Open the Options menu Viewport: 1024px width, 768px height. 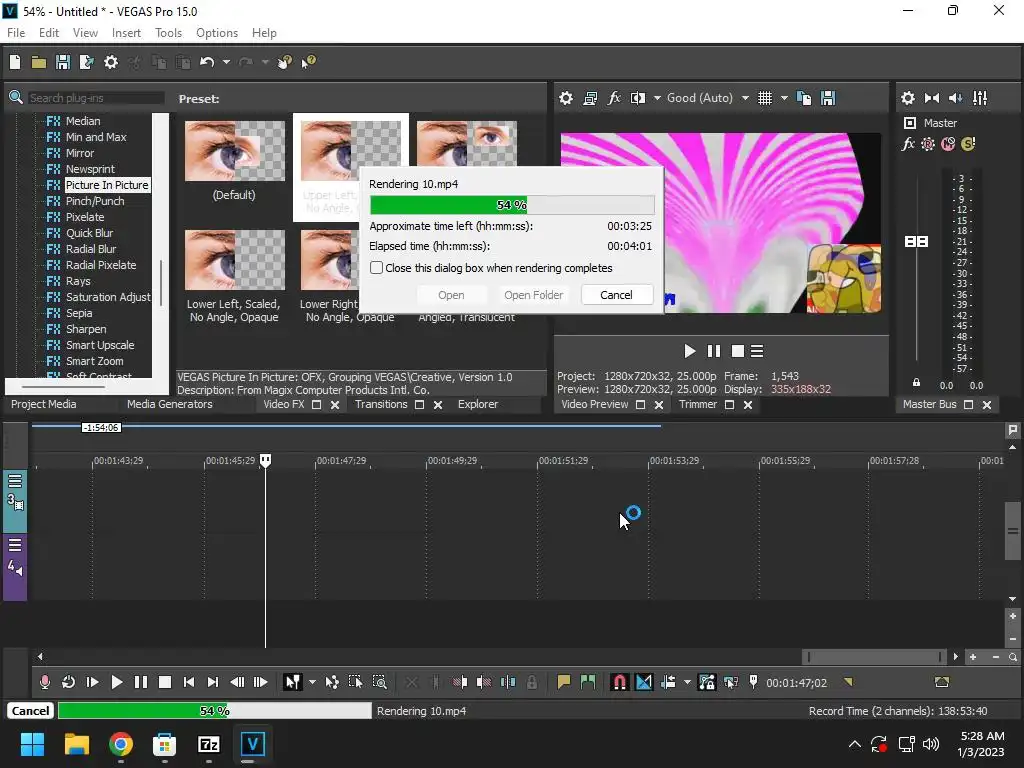coord(217,33)
